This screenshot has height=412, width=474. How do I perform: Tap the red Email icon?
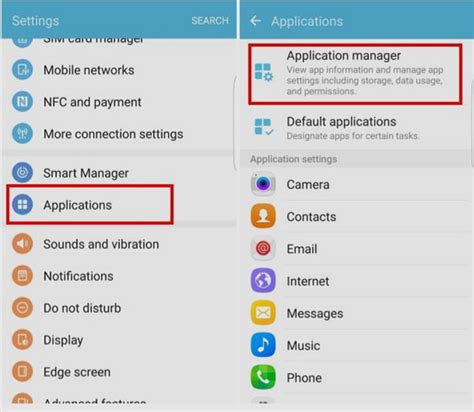tap(263, 248)
